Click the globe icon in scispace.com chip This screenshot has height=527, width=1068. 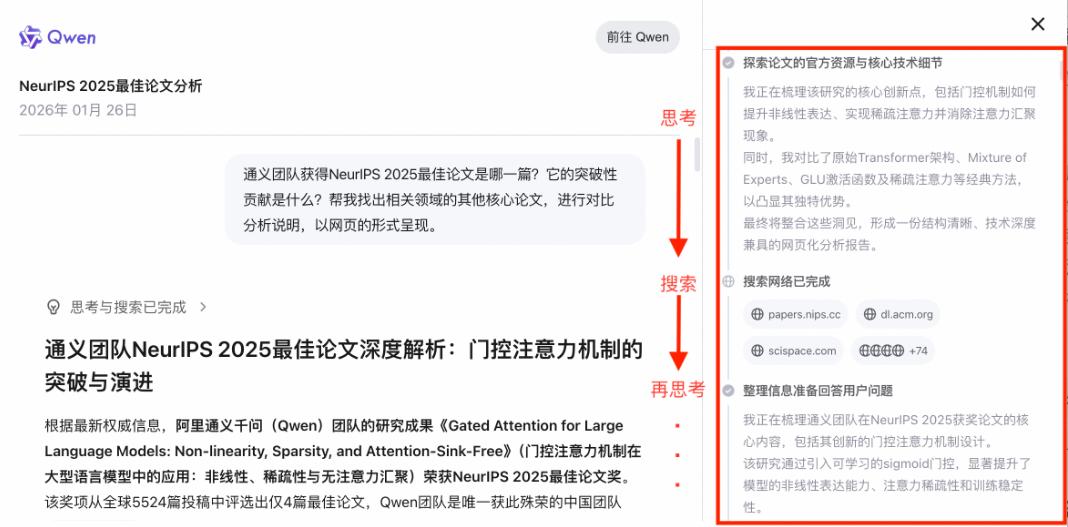pyautogui.click(x=757, y=351)
